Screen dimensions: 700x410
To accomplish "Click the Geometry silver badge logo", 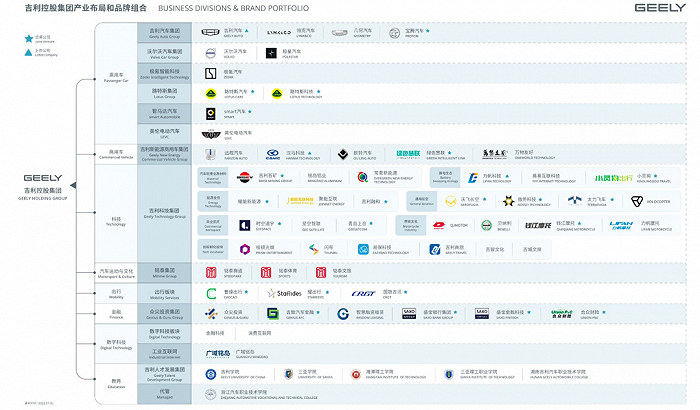I will point(340,33).
